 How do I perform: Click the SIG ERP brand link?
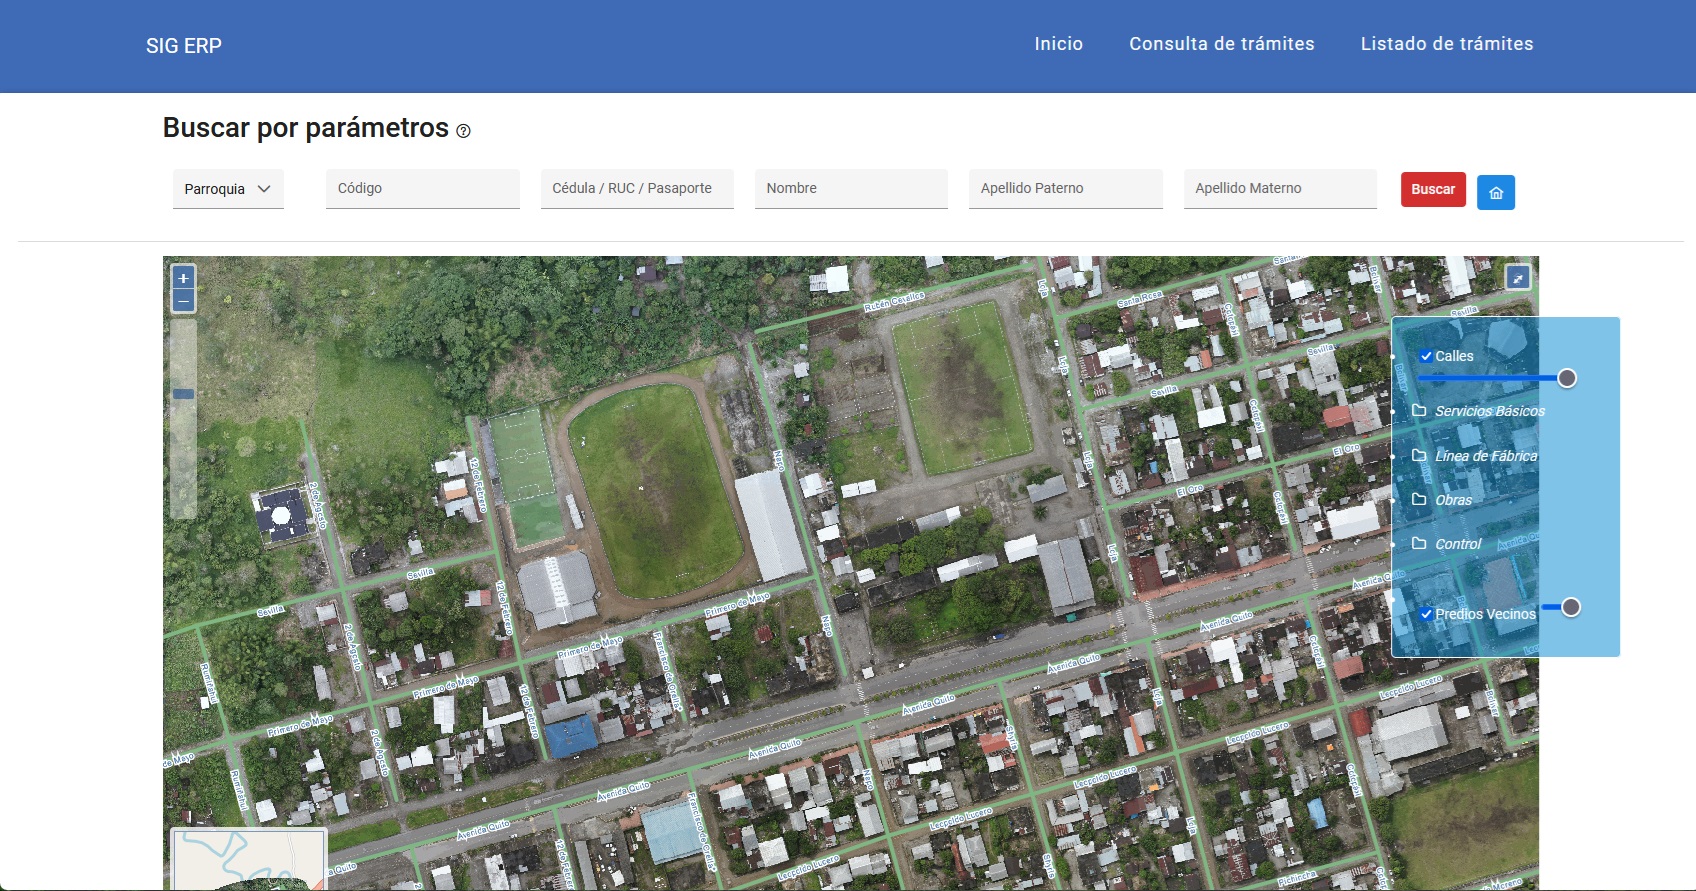point(184,46)
